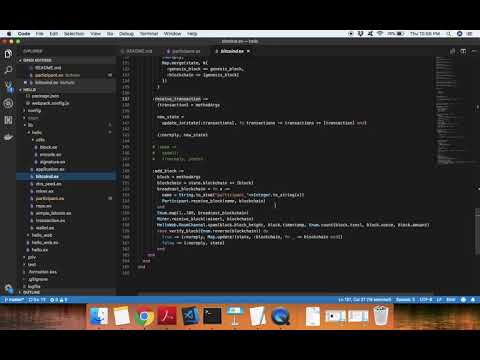Open the Debug view in activity bar

[x=8, y=103]
